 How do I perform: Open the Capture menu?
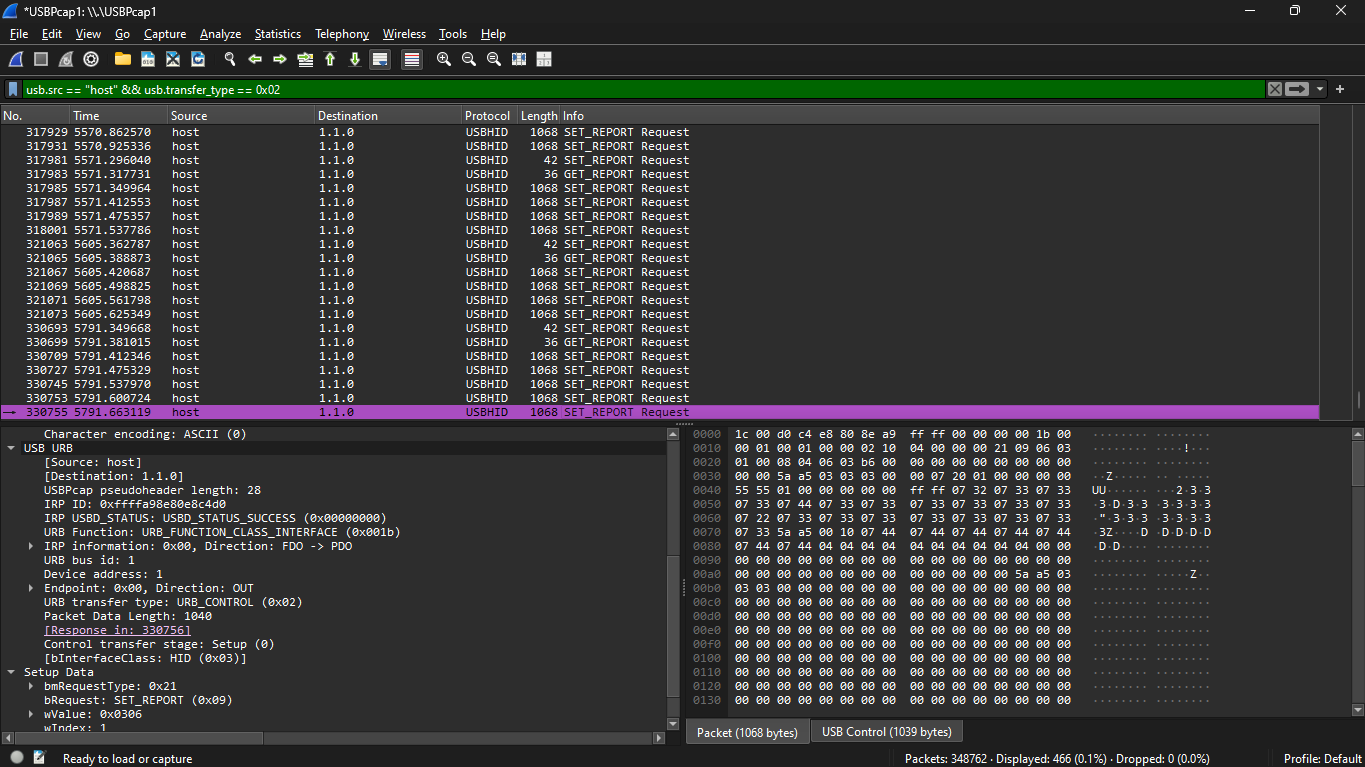(165, 34)
